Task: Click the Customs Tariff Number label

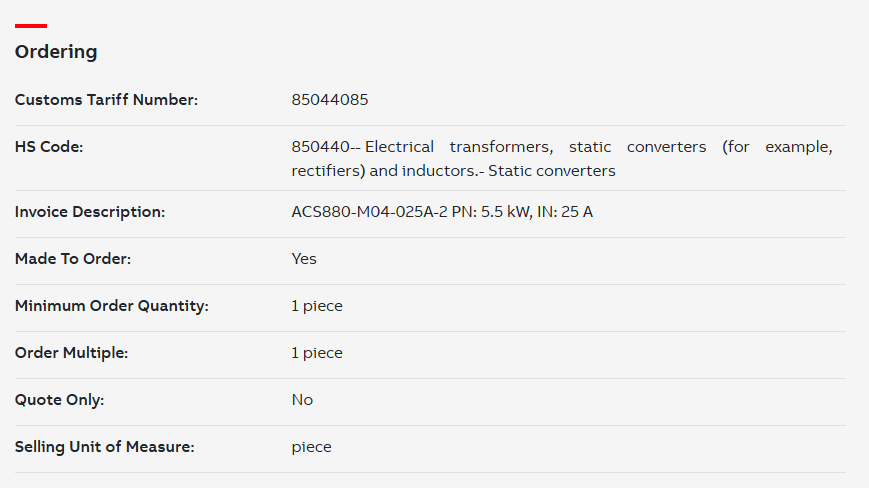Action: pos(106,100)
